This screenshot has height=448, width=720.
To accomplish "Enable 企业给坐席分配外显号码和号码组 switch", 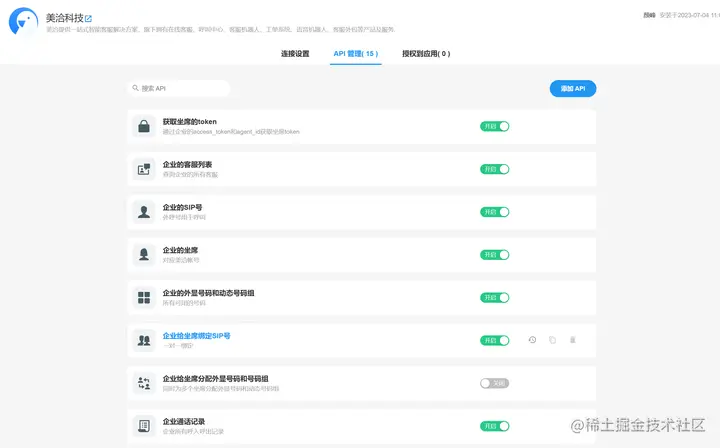I will (x=495, y=383).
